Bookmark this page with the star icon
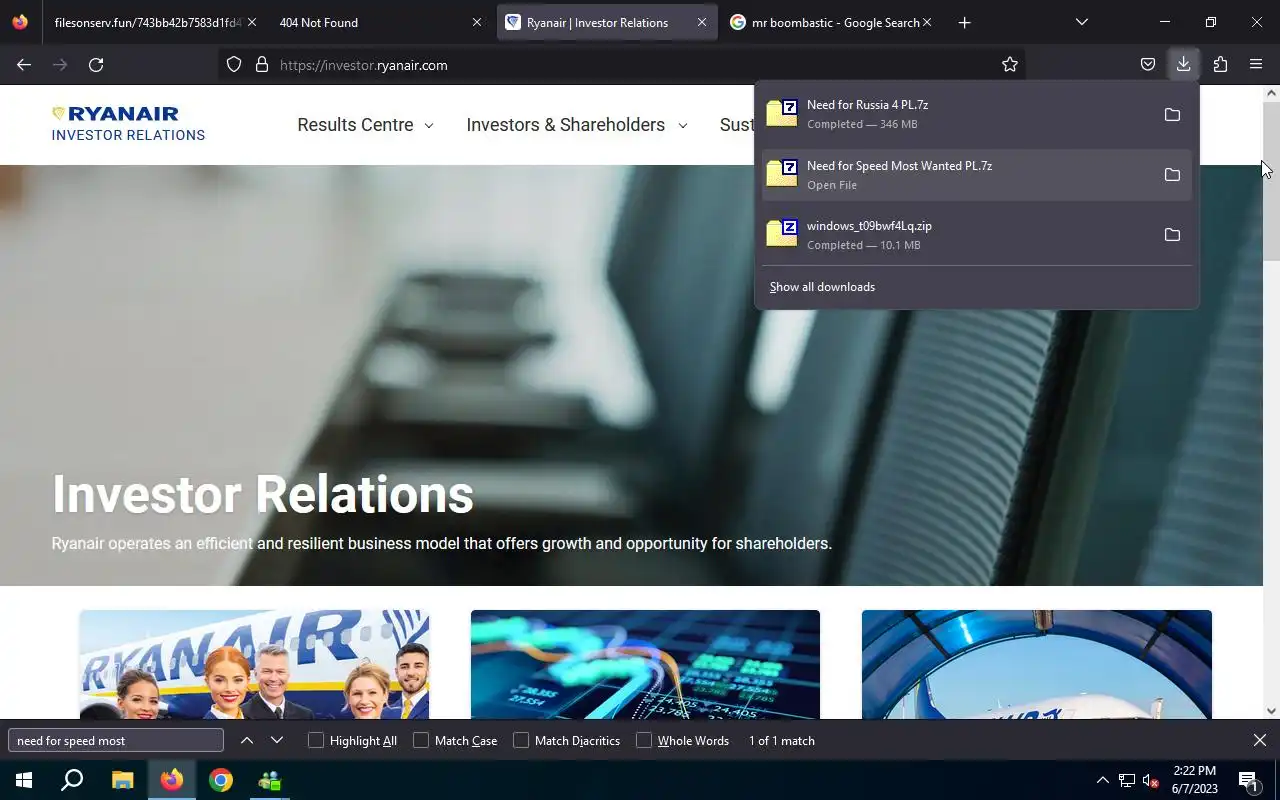This screenshot has height=800, width=1280. point(1010,65)
